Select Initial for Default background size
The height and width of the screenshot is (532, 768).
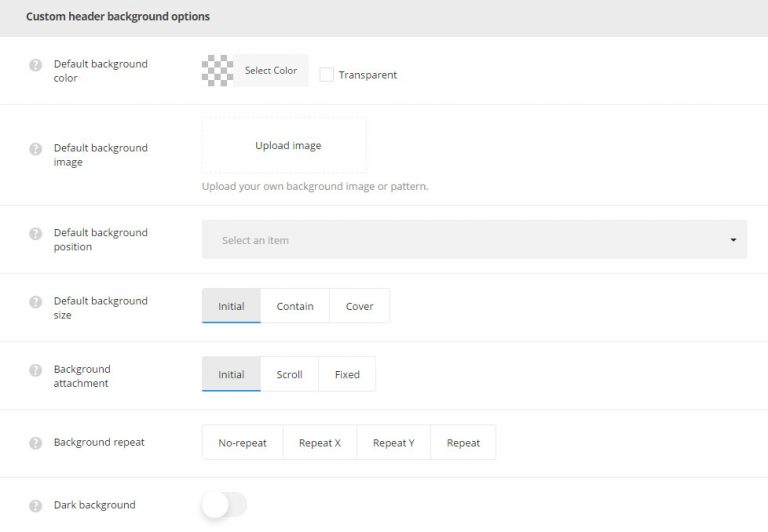pos(231,306)
